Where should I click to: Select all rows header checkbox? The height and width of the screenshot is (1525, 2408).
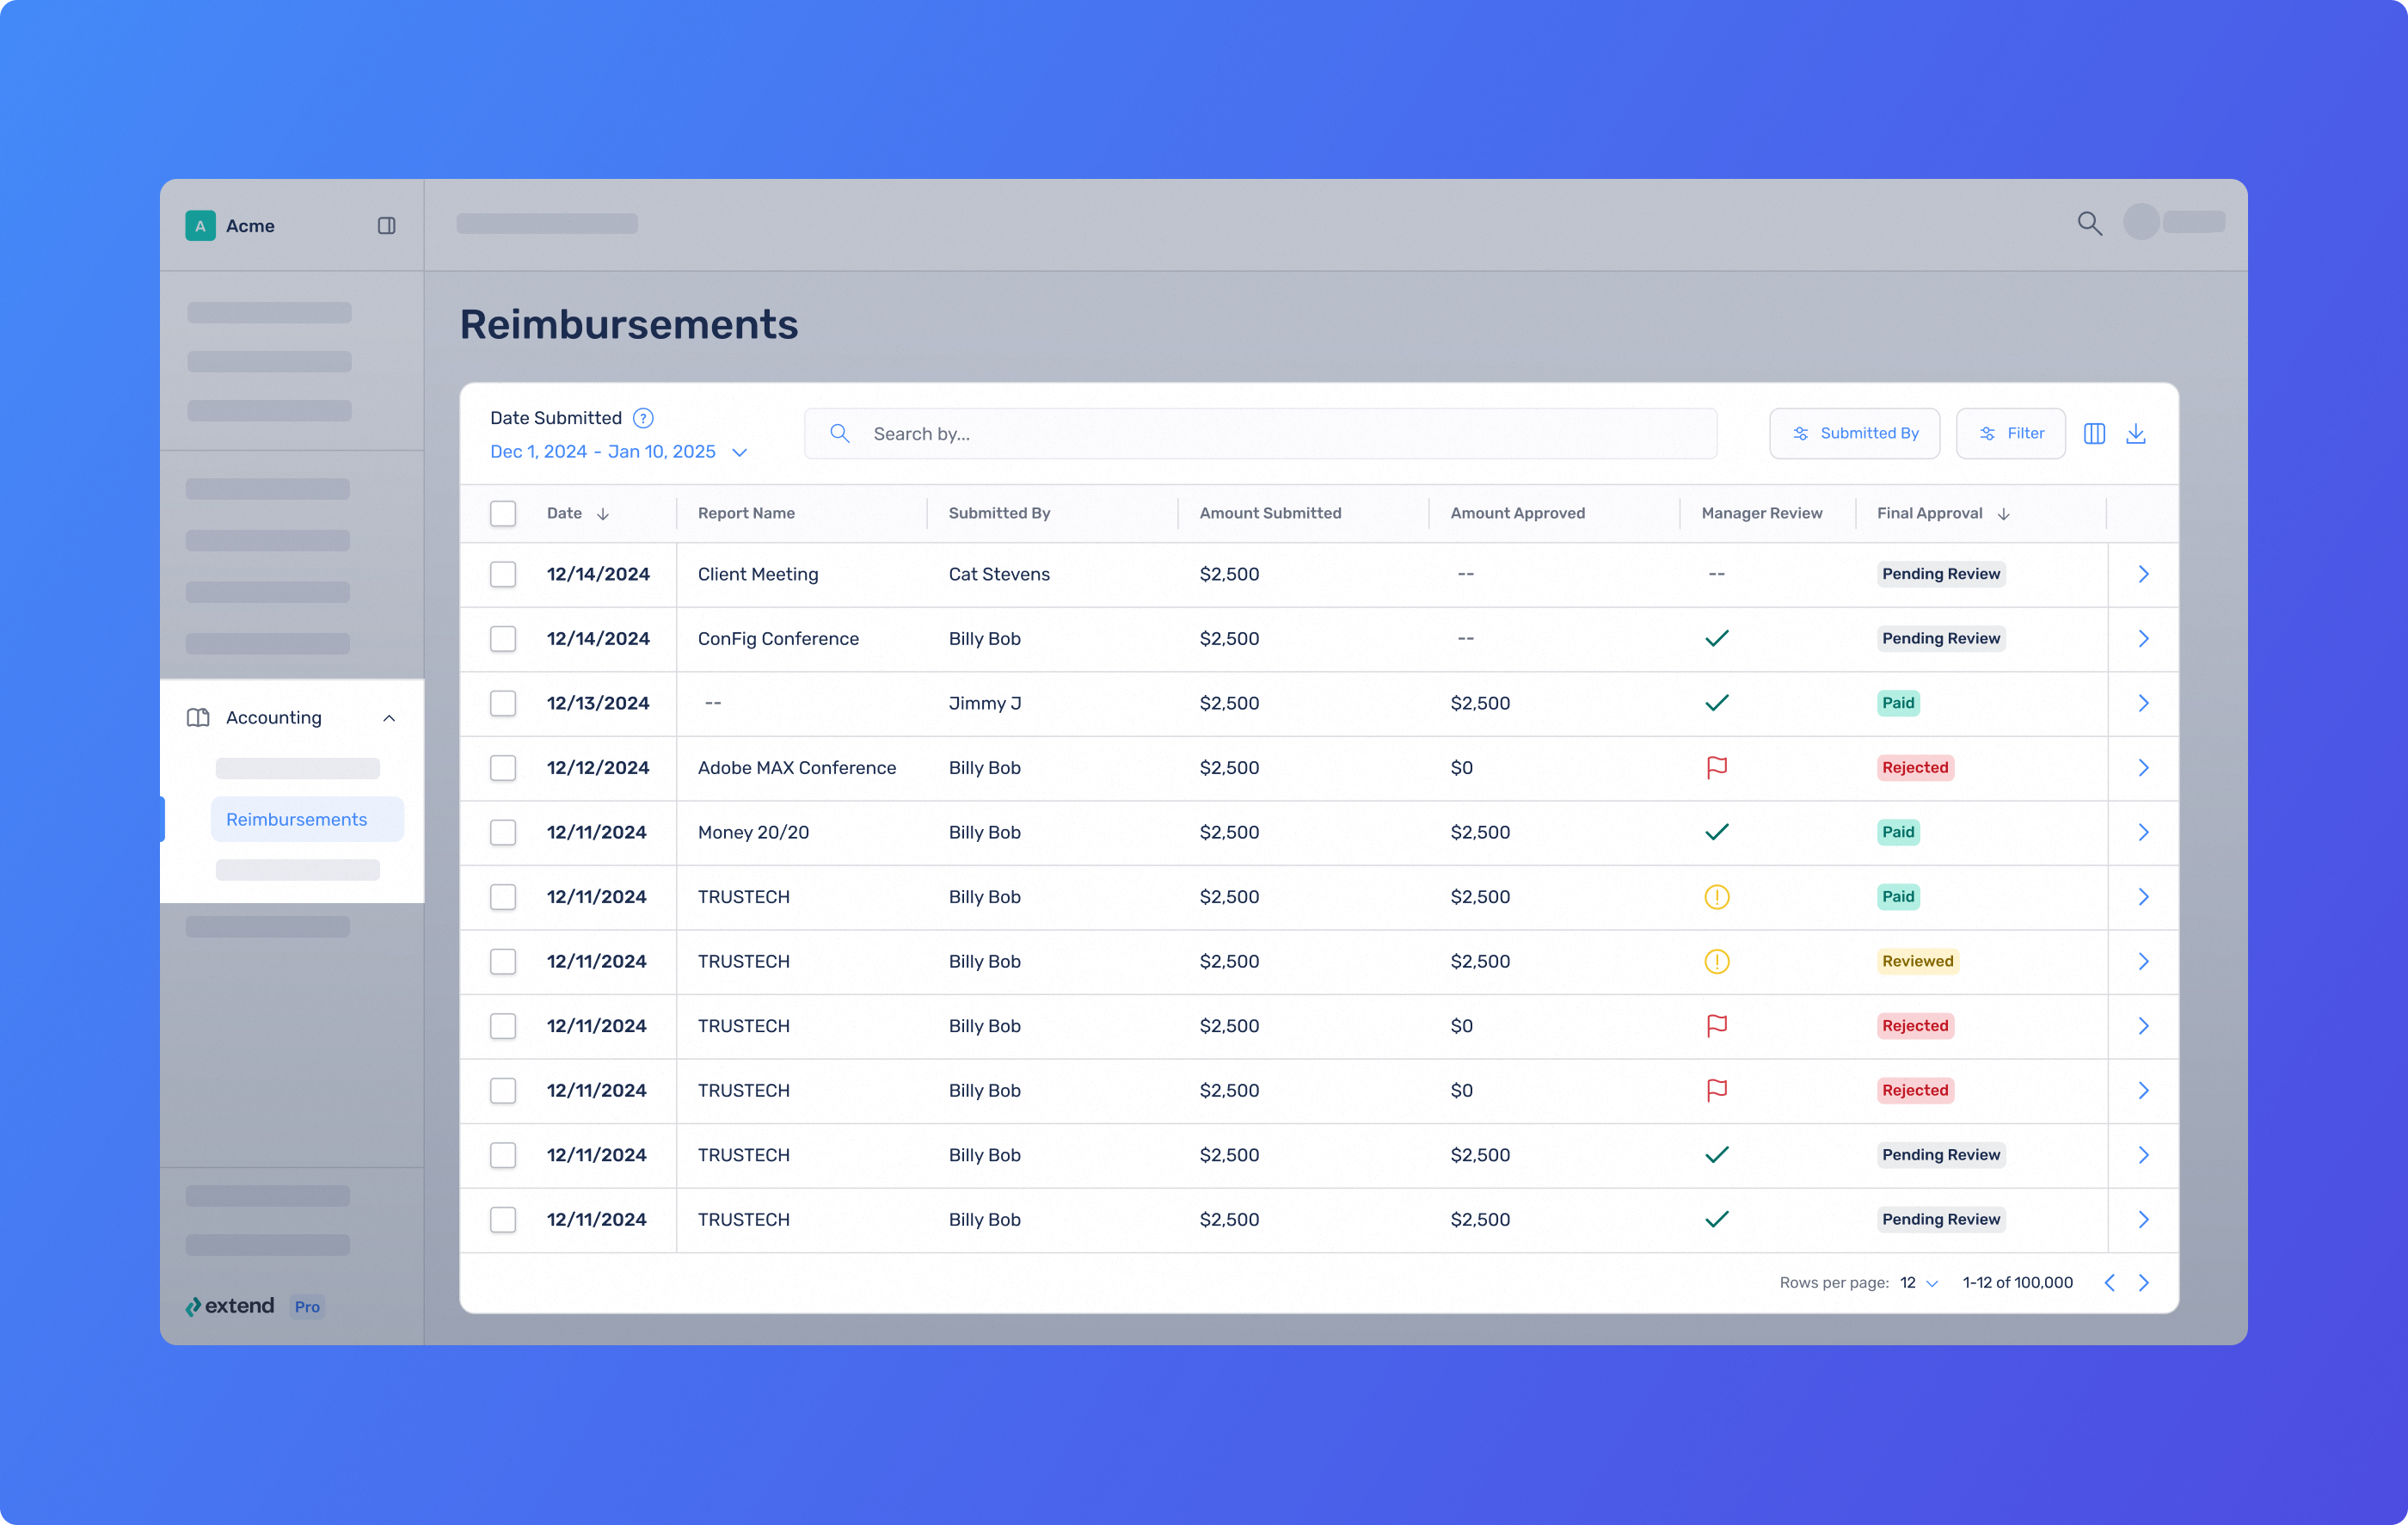(503, 514)
